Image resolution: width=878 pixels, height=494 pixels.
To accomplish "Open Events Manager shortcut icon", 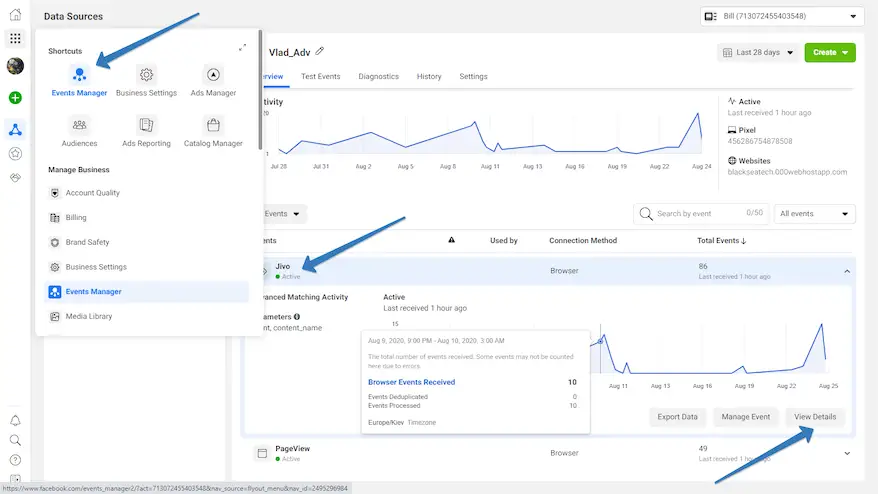I will (79, 75).
